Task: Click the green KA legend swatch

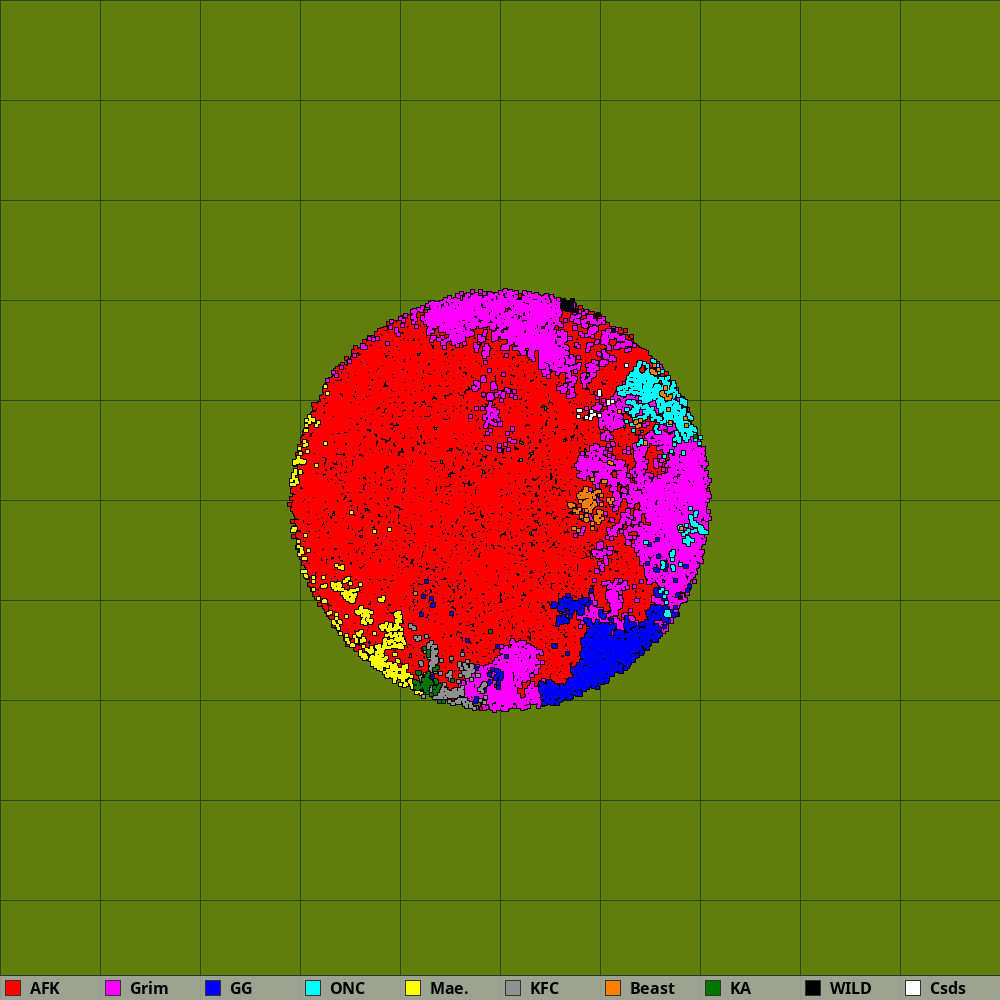Action: 713,988
